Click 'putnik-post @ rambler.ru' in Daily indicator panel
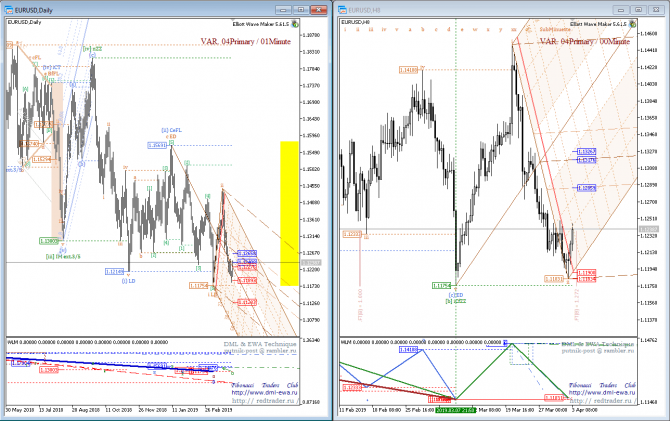 [x=260, y=350]
